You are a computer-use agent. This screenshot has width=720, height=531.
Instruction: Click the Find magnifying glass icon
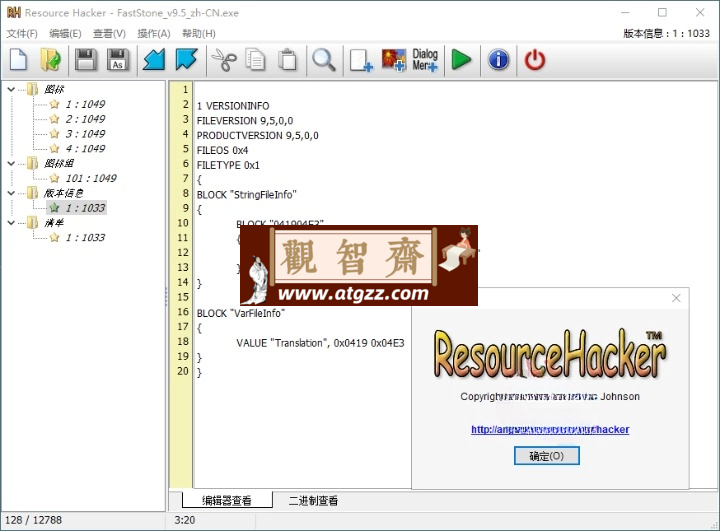(x=324, y=60)
